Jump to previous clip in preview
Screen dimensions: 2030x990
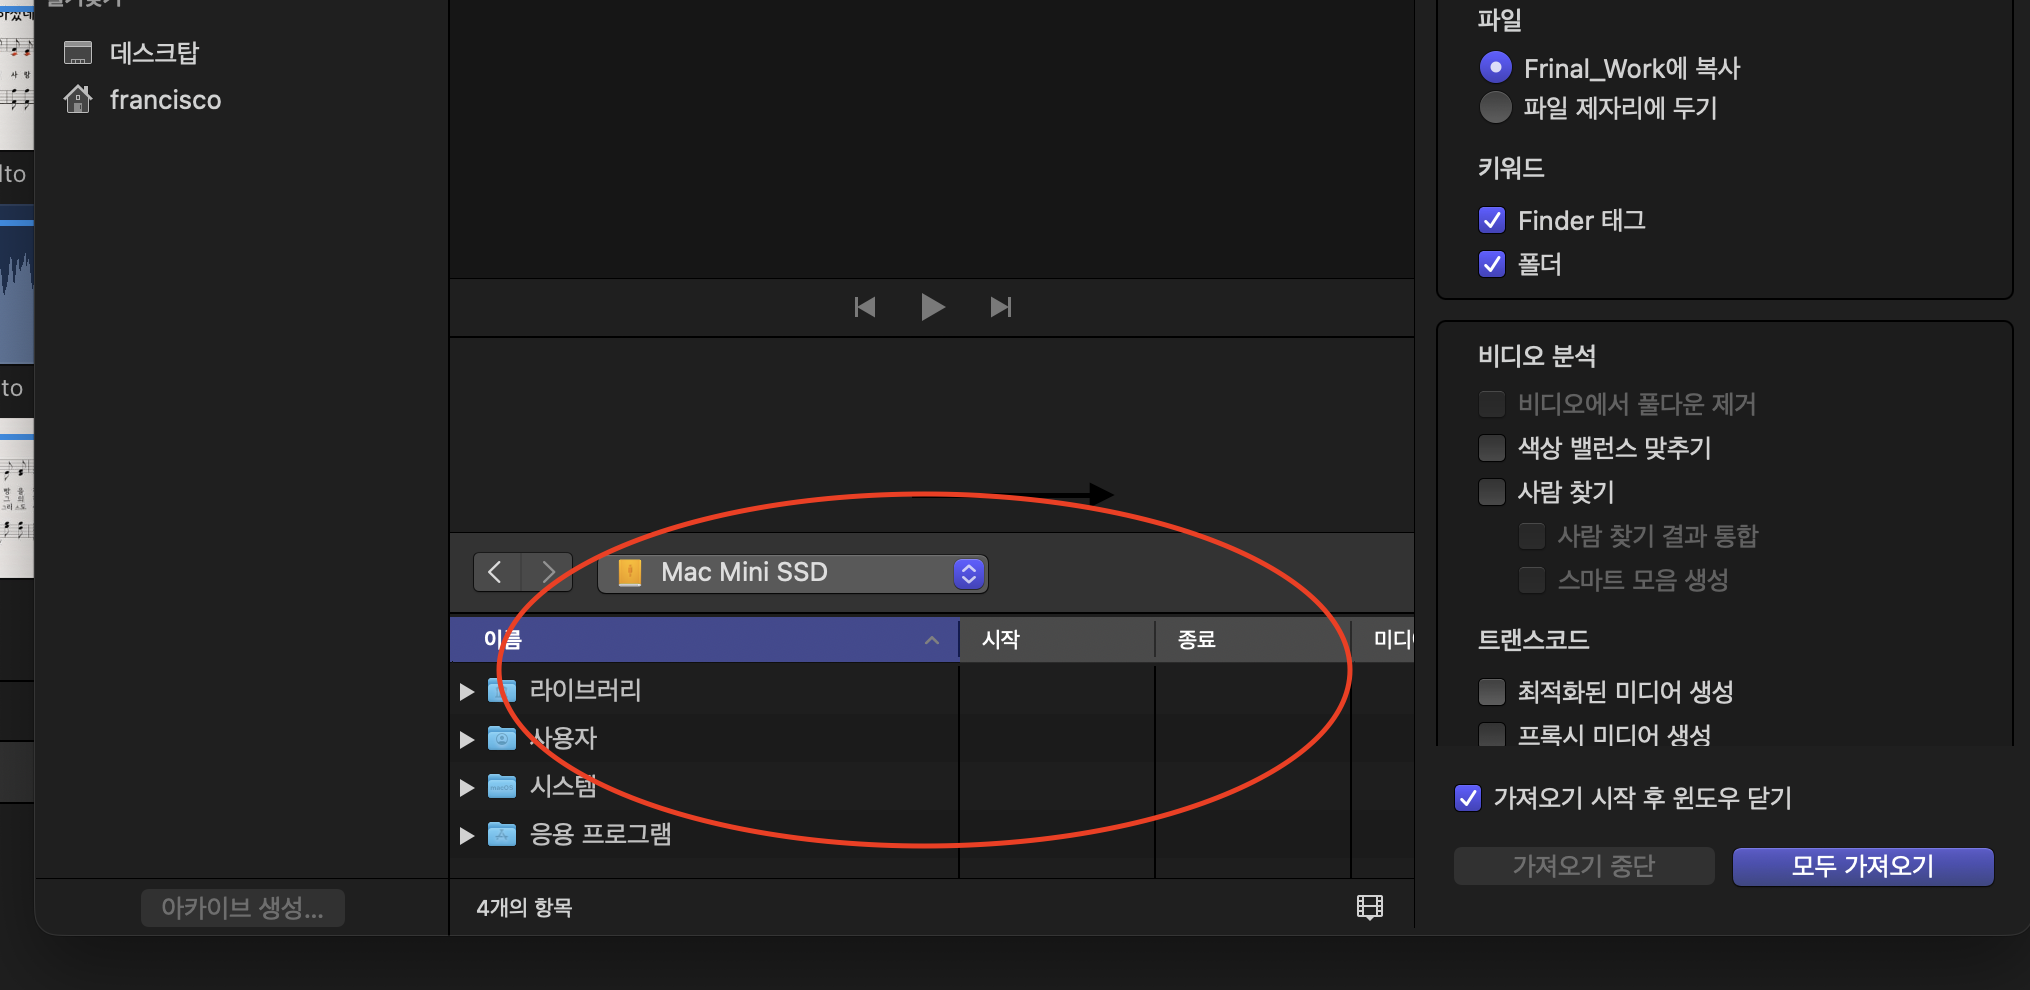pyautogui.click(x=865, y=307)
